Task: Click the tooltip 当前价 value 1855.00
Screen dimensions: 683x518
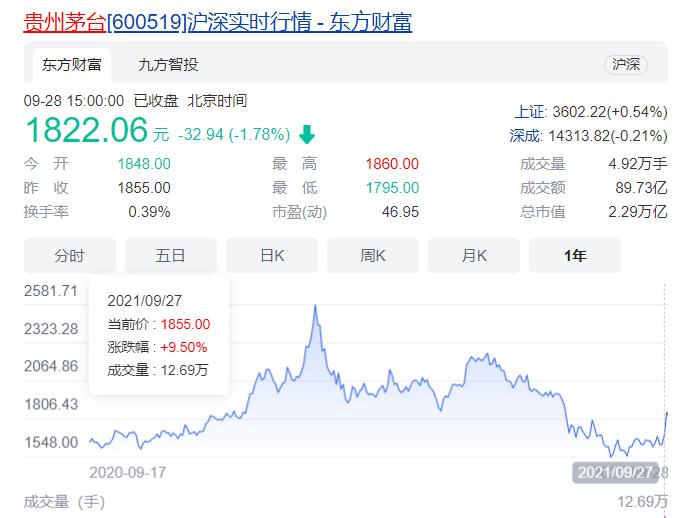Action: [x=186, y=324]
